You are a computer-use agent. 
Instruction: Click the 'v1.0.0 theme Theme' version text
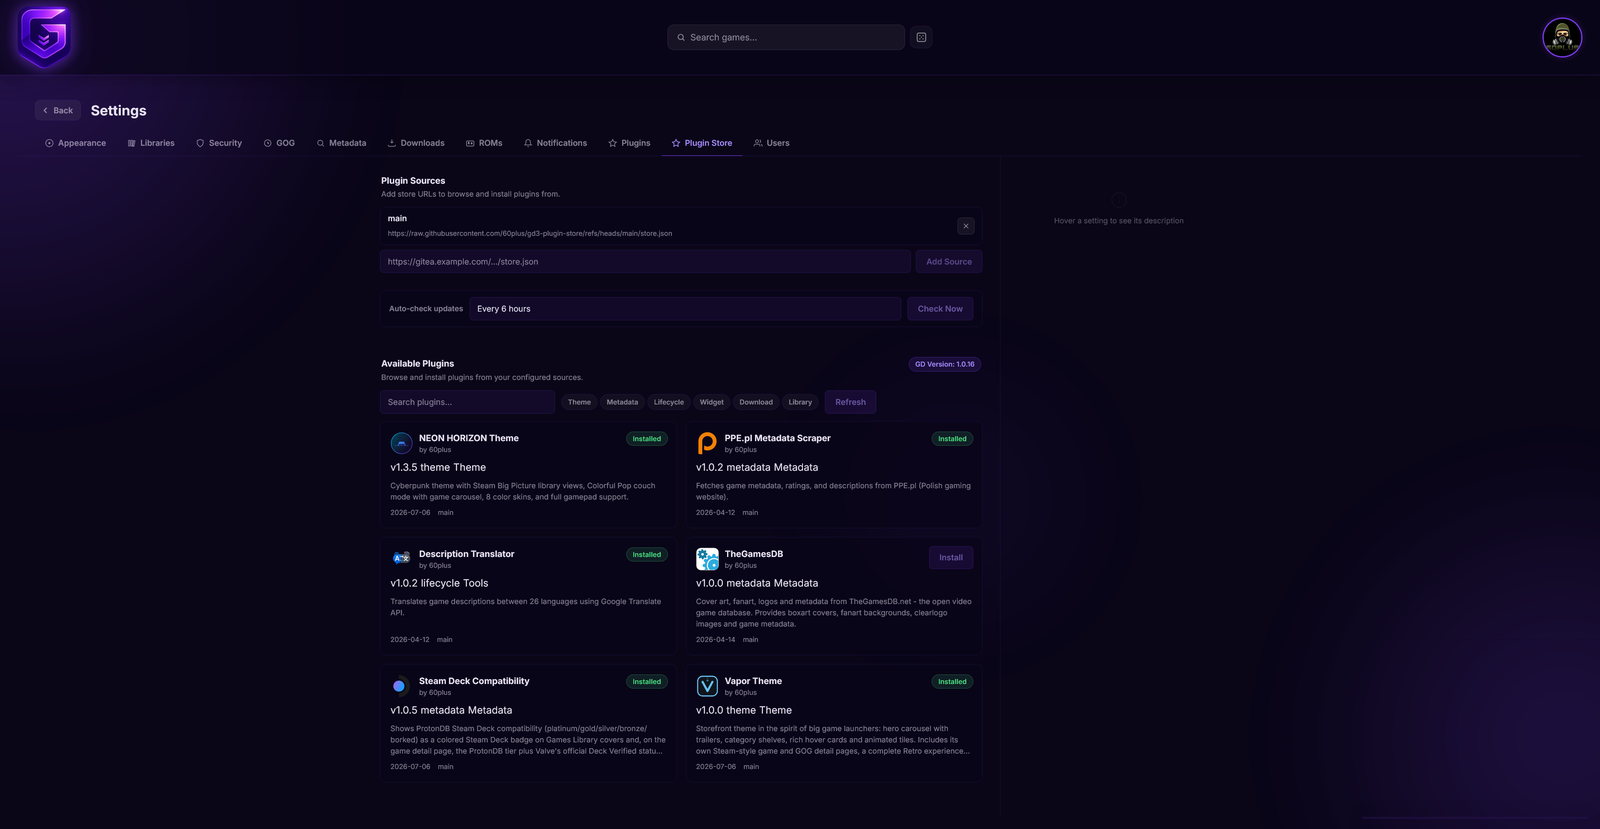pos(744,710)
